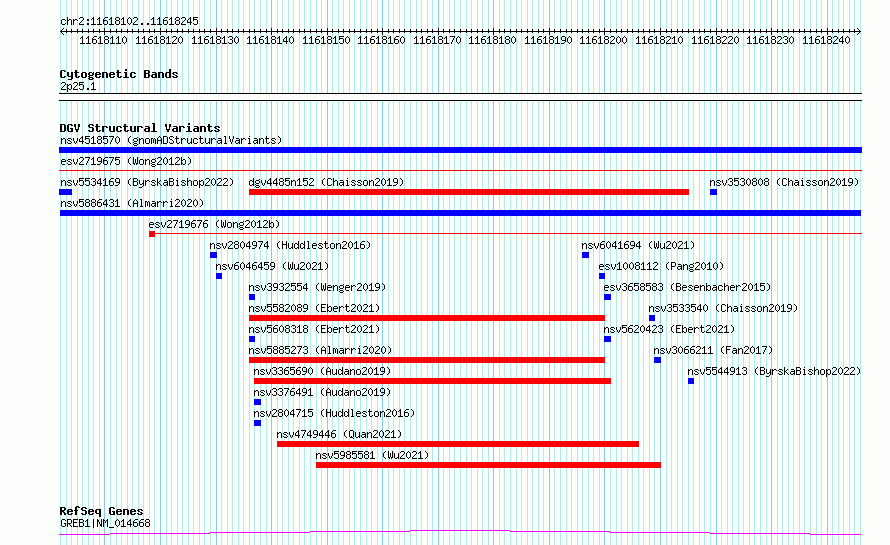This screenshot has height=545, width=890.
Task: Click the DGV Structural Variants track title
Action: 140,128
